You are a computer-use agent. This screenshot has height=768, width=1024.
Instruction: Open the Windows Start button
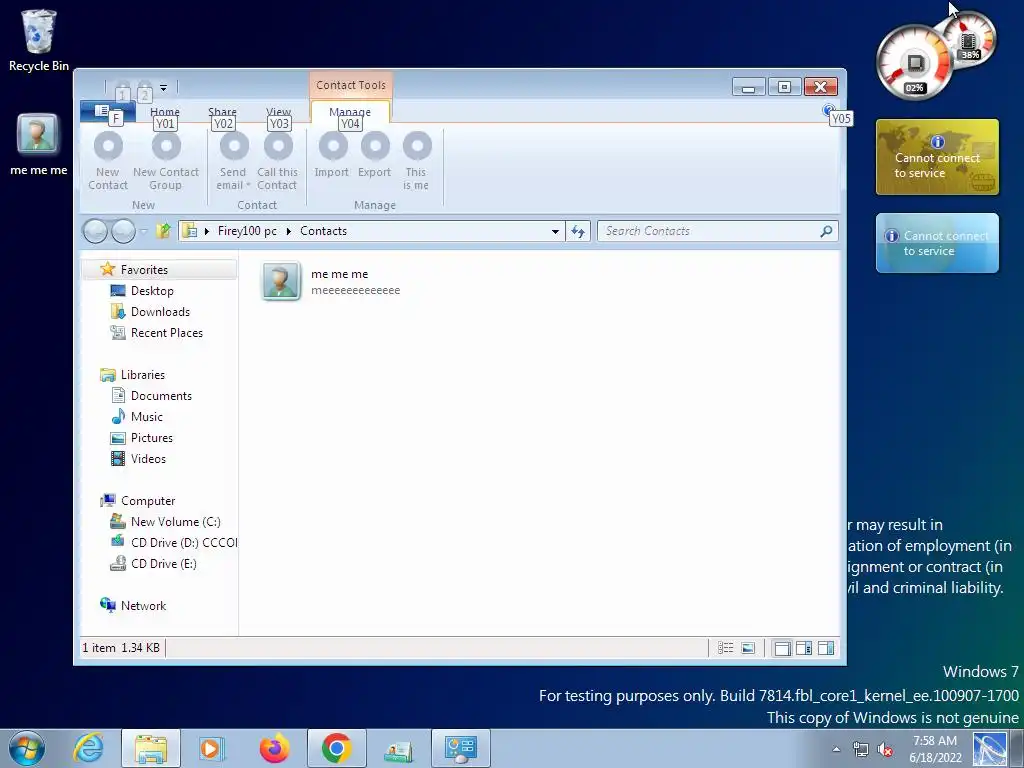[27, 748]
